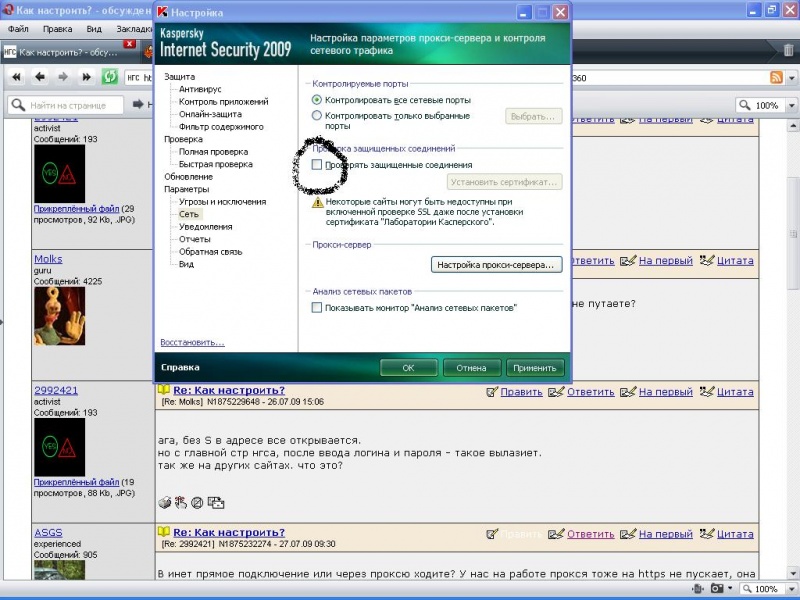Click the browser back arrow button

pos(40,77)
